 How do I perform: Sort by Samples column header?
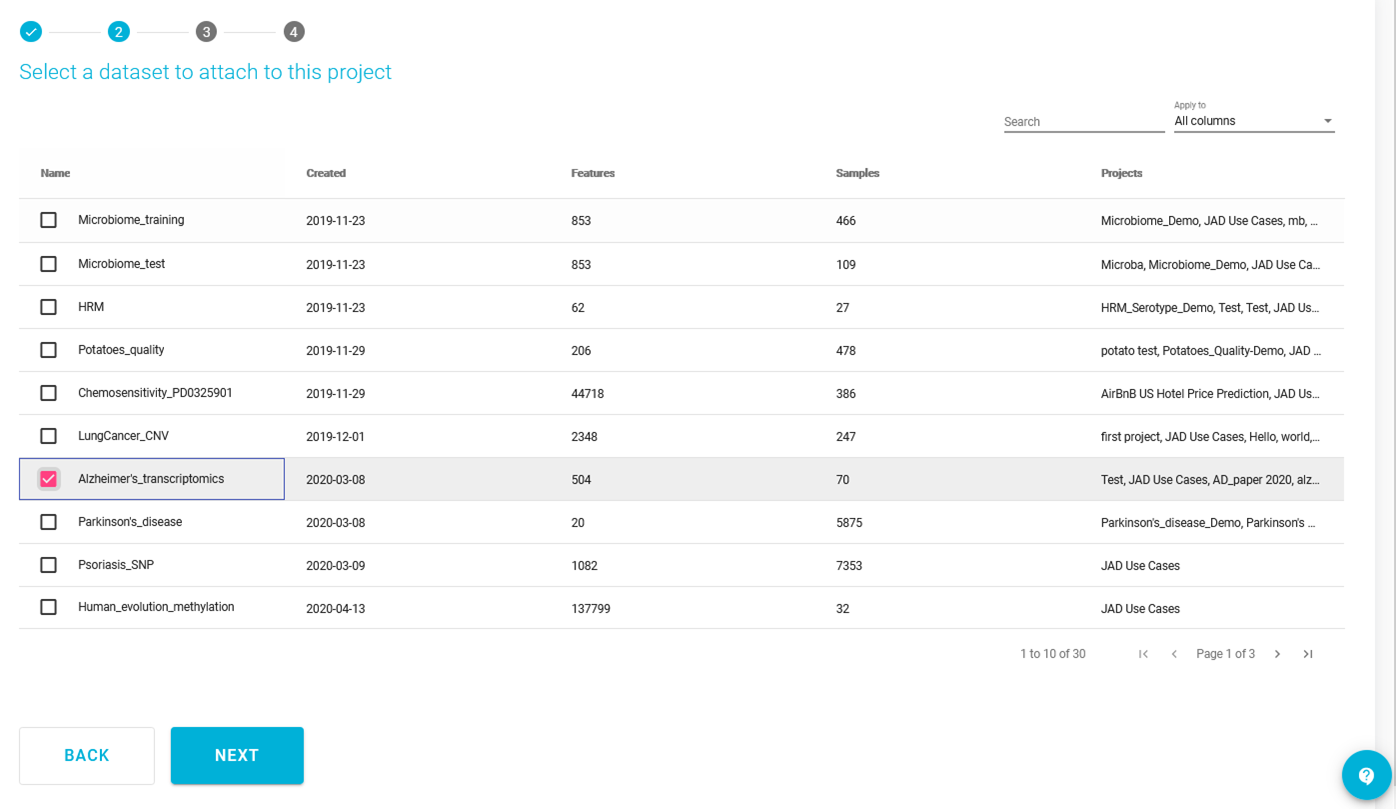click(x=858, y=173)
